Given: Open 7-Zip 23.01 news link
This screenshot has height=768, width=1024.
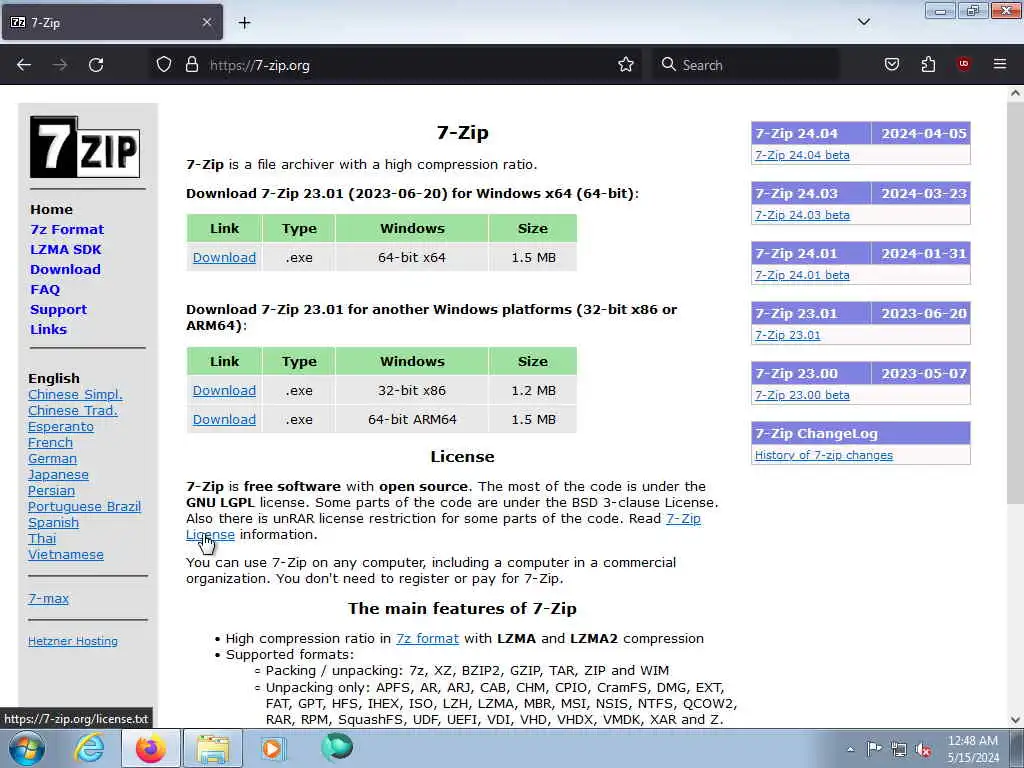Looking at the screenshot, I should 788,335.
